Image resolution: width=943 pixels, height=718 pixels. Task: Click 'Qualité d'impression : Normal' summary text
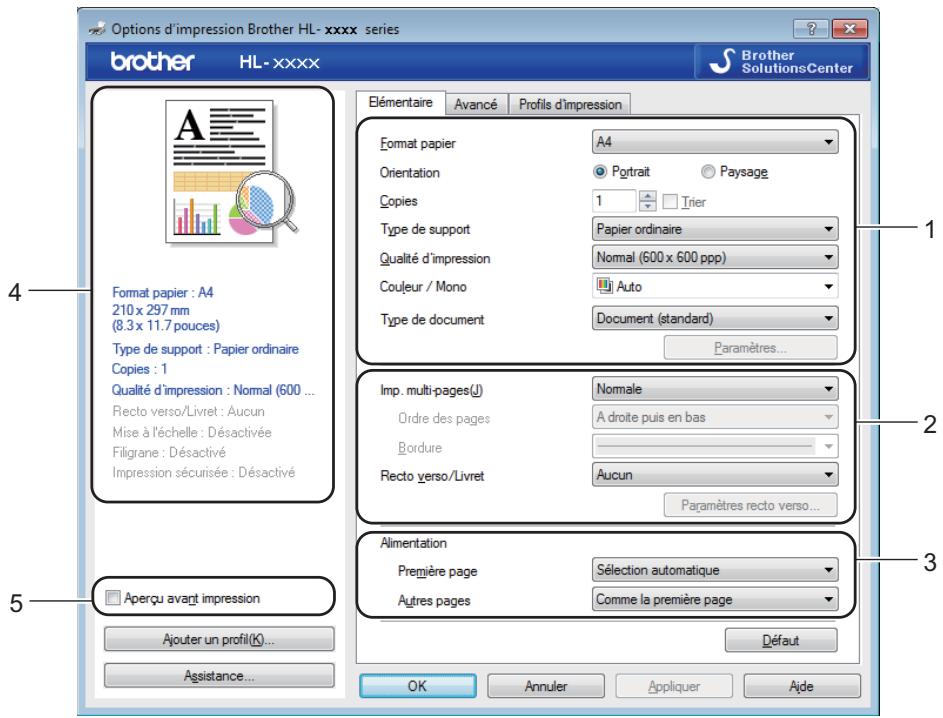point(213,390)
